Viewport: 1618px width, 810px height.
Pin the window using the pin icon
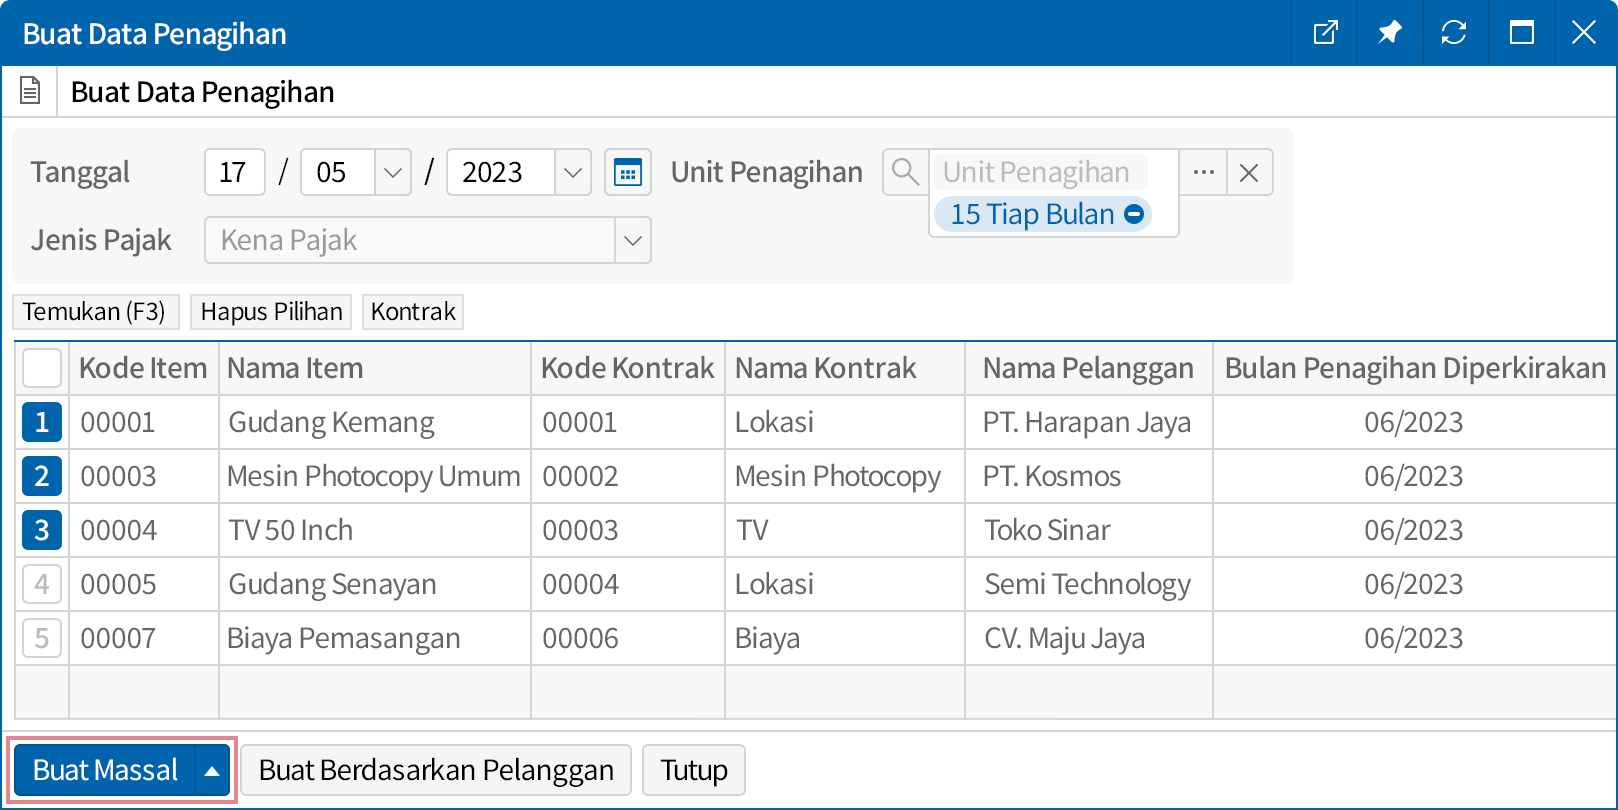(x=1389, y=33)
